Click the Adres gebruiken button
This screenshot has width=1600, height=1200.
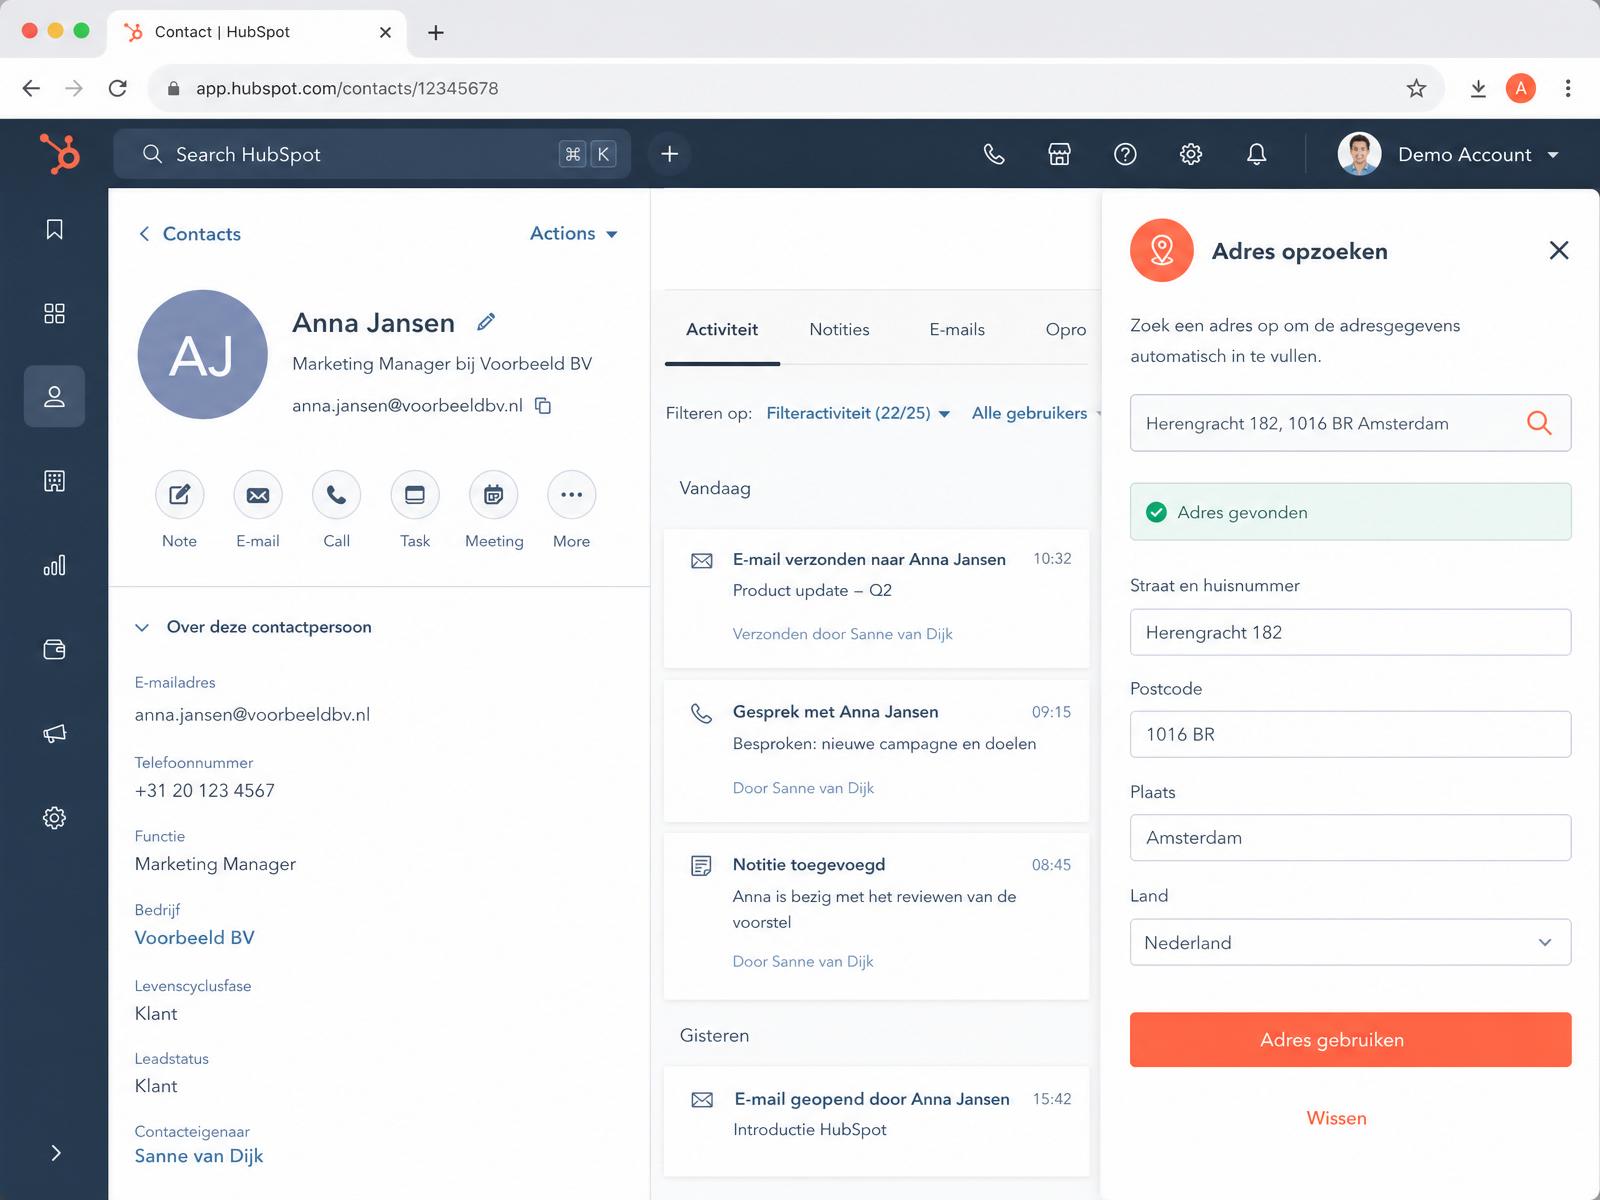1350,1040
